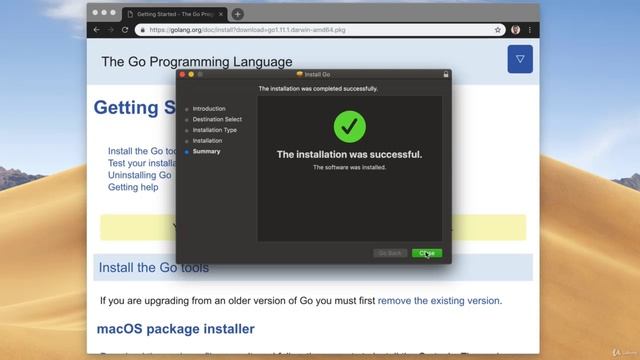Viewport: 640px width, 360px height.
Task: Select Summary step in installer sidebar
Action: coord(207,151)
